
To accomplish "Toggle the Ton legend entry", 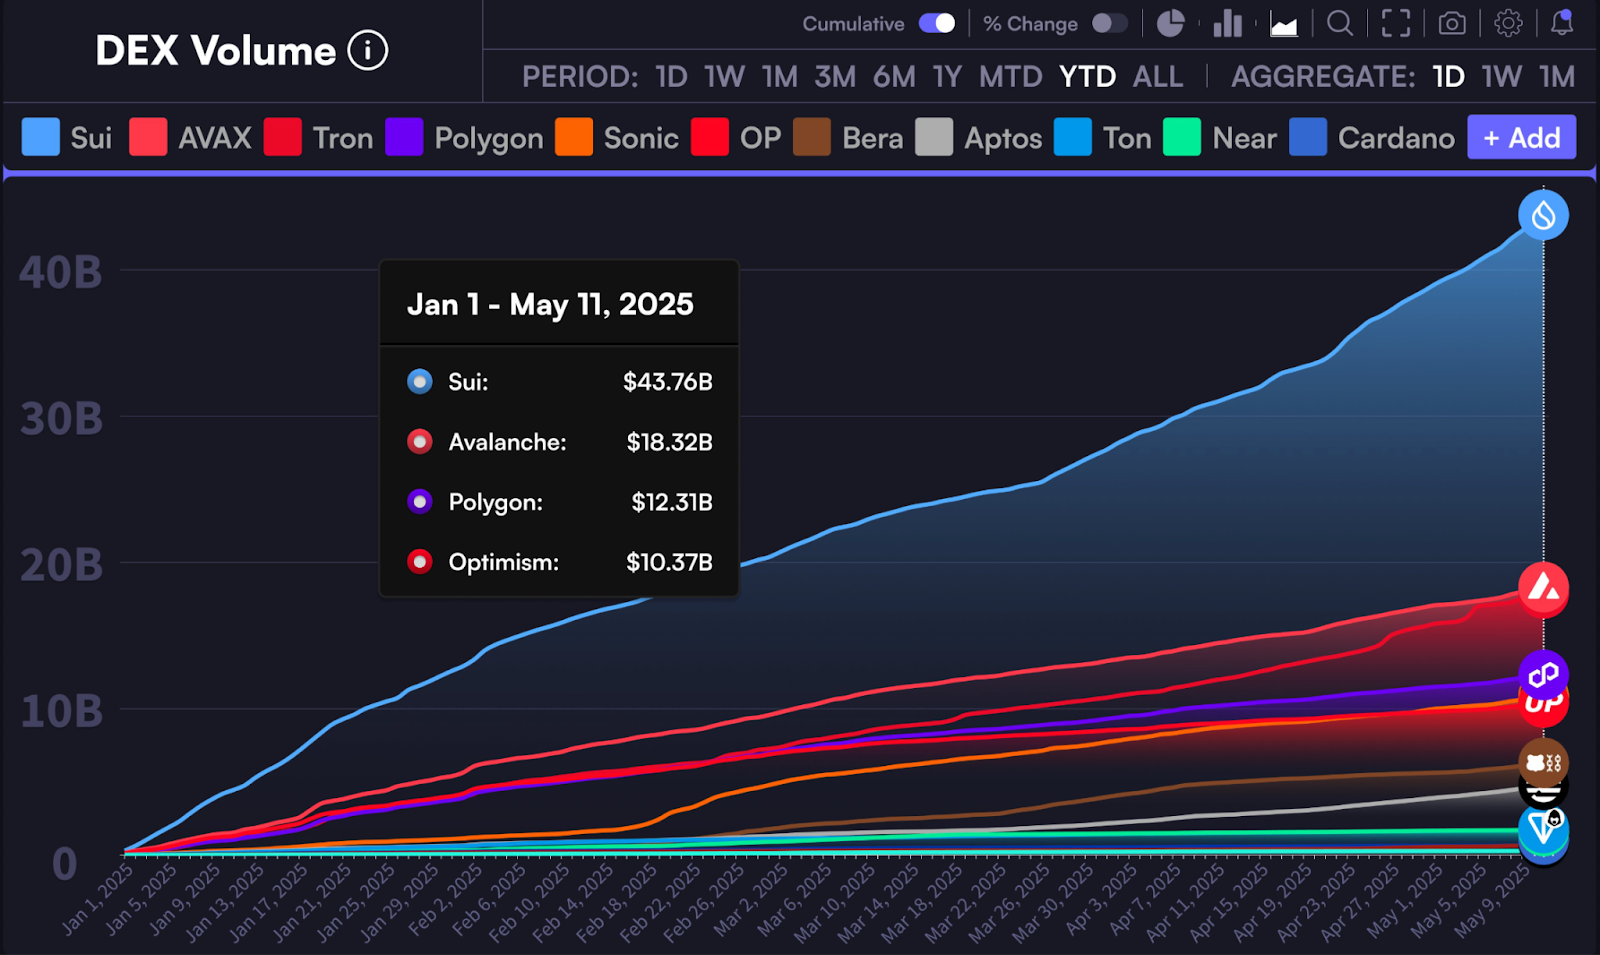I will 1102,137.
